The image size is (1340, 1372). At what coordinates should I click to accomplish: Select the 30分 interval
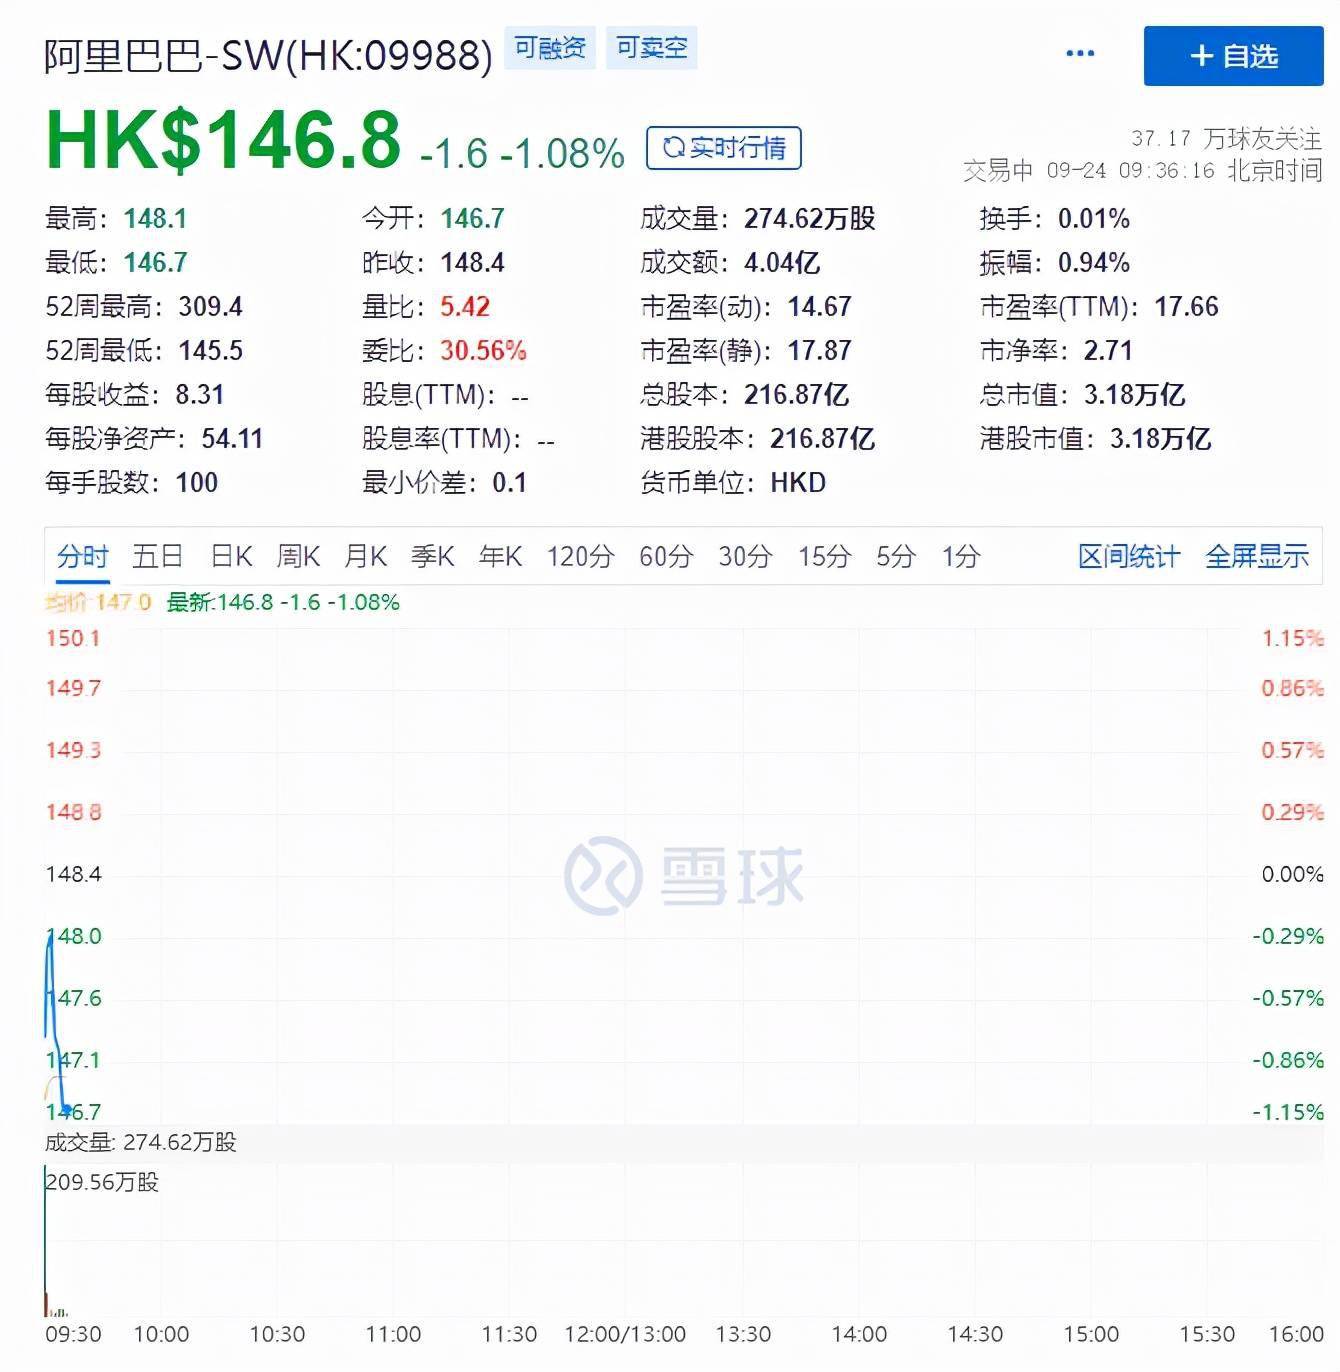click(x=745, y=556)
